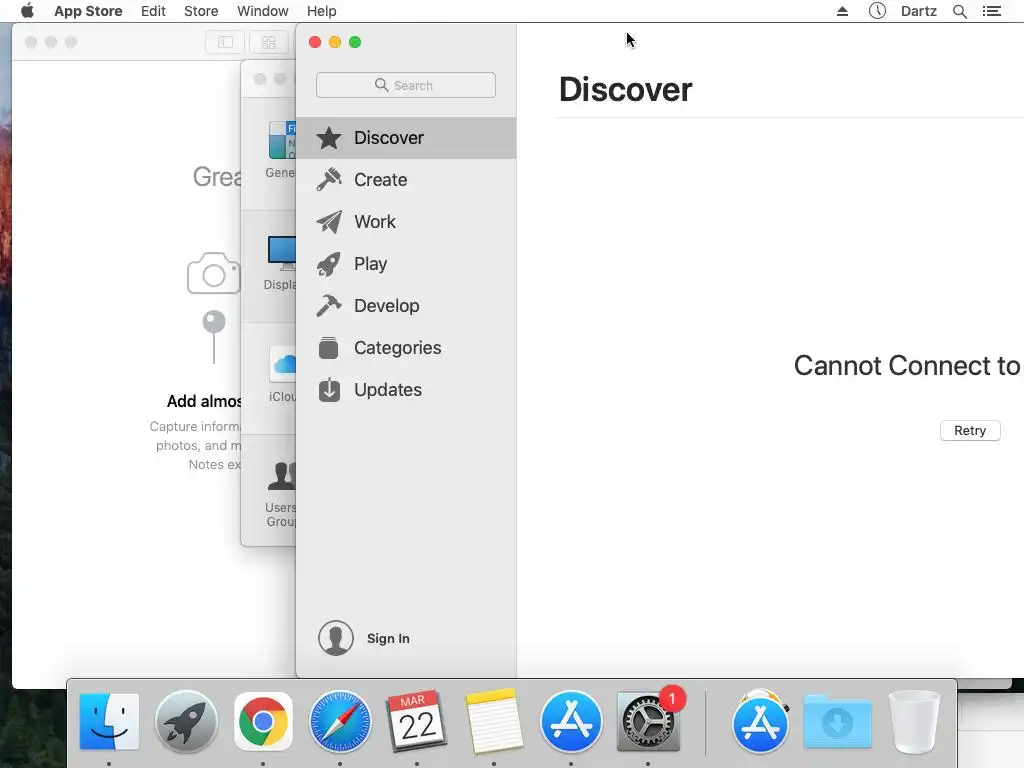Click the "Cannot Connect to" message text

tap(907, 366)
